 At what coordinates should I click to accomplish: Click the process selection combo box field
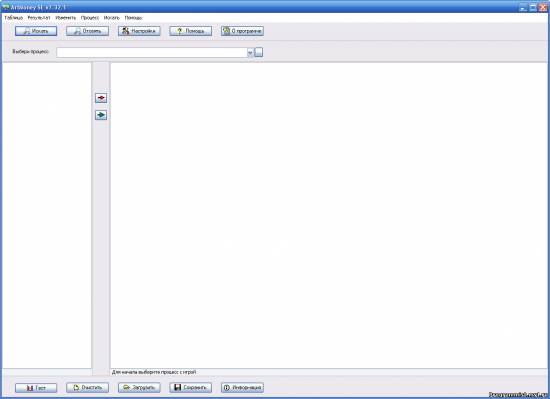pyautogui.click(x=155, y=53)
